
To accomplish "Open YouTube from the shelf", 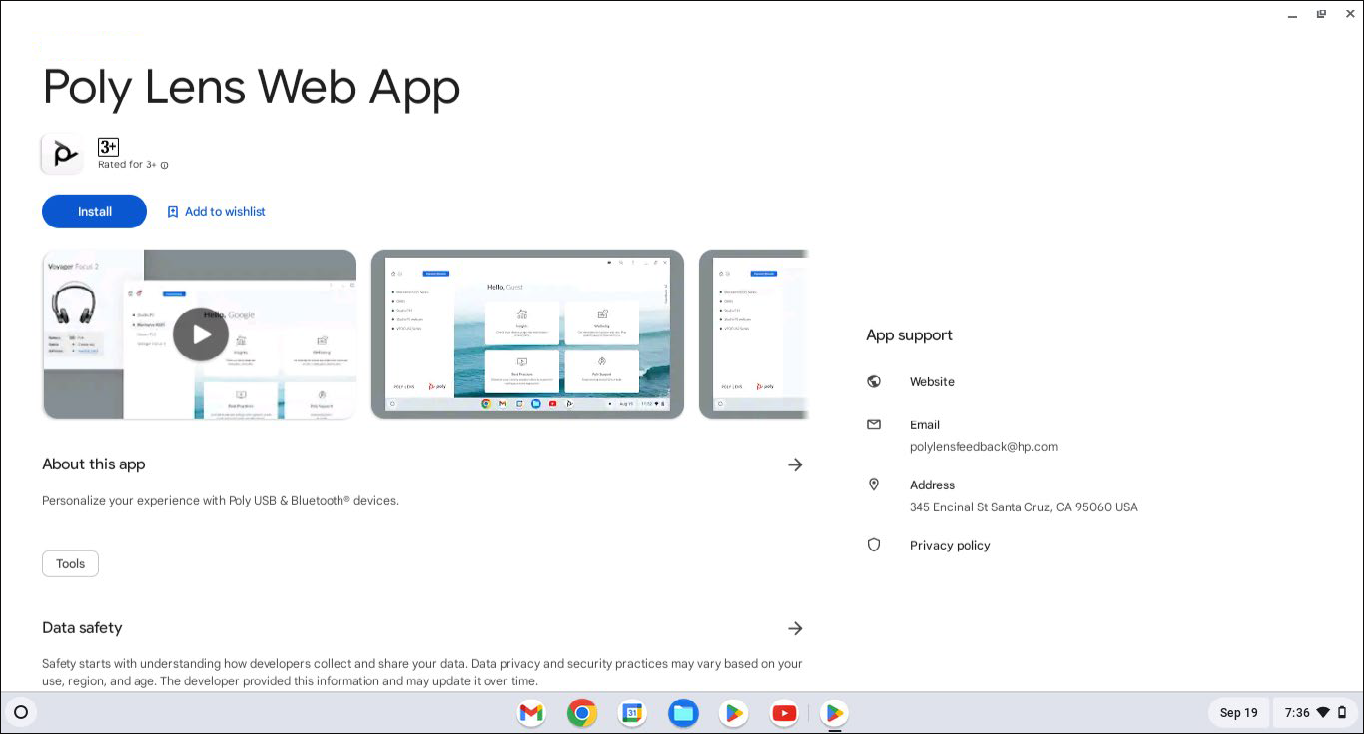I will (x=784, y=713).
